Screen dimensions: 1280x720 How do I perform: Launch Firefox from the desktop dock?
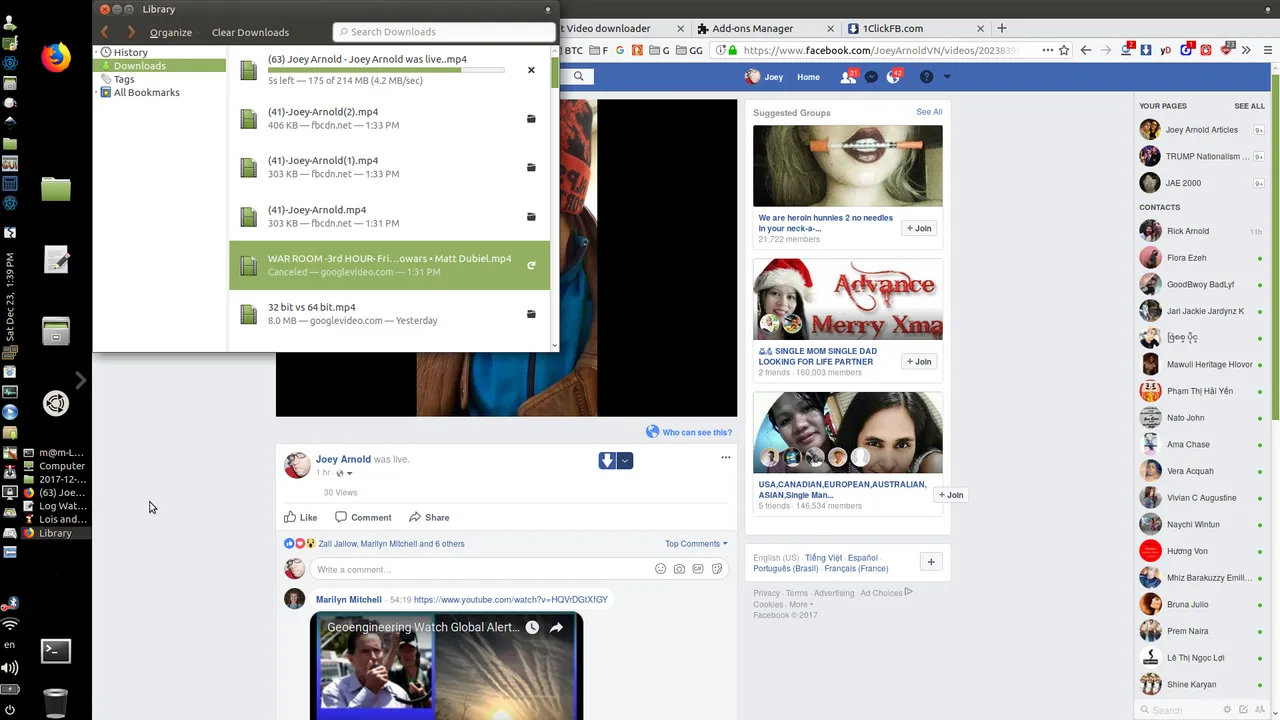tap(56, 57)
